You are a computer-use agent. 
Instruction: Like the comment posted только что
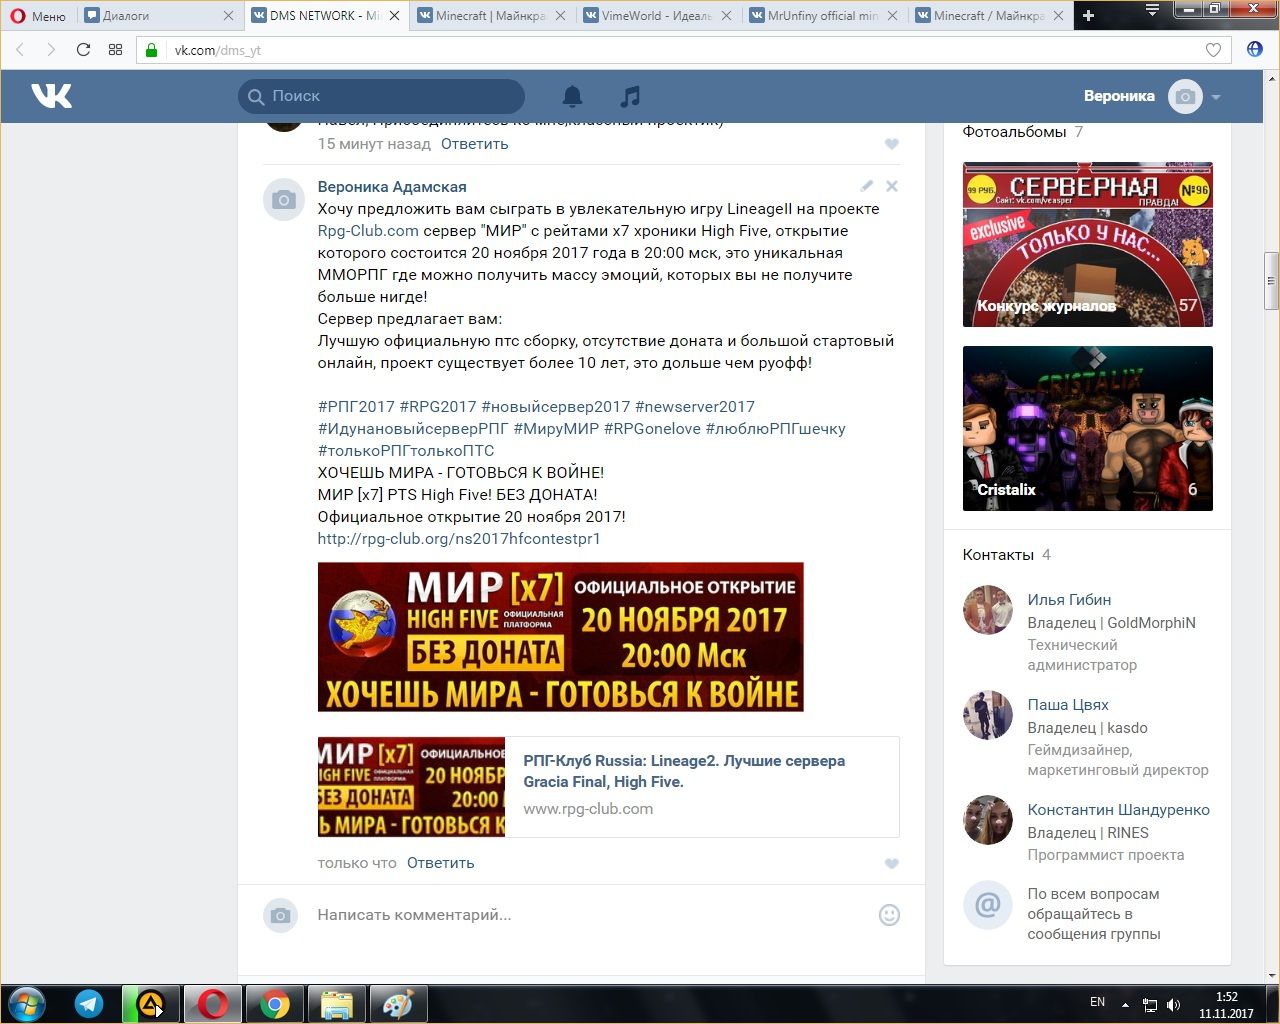pos(892,863)
